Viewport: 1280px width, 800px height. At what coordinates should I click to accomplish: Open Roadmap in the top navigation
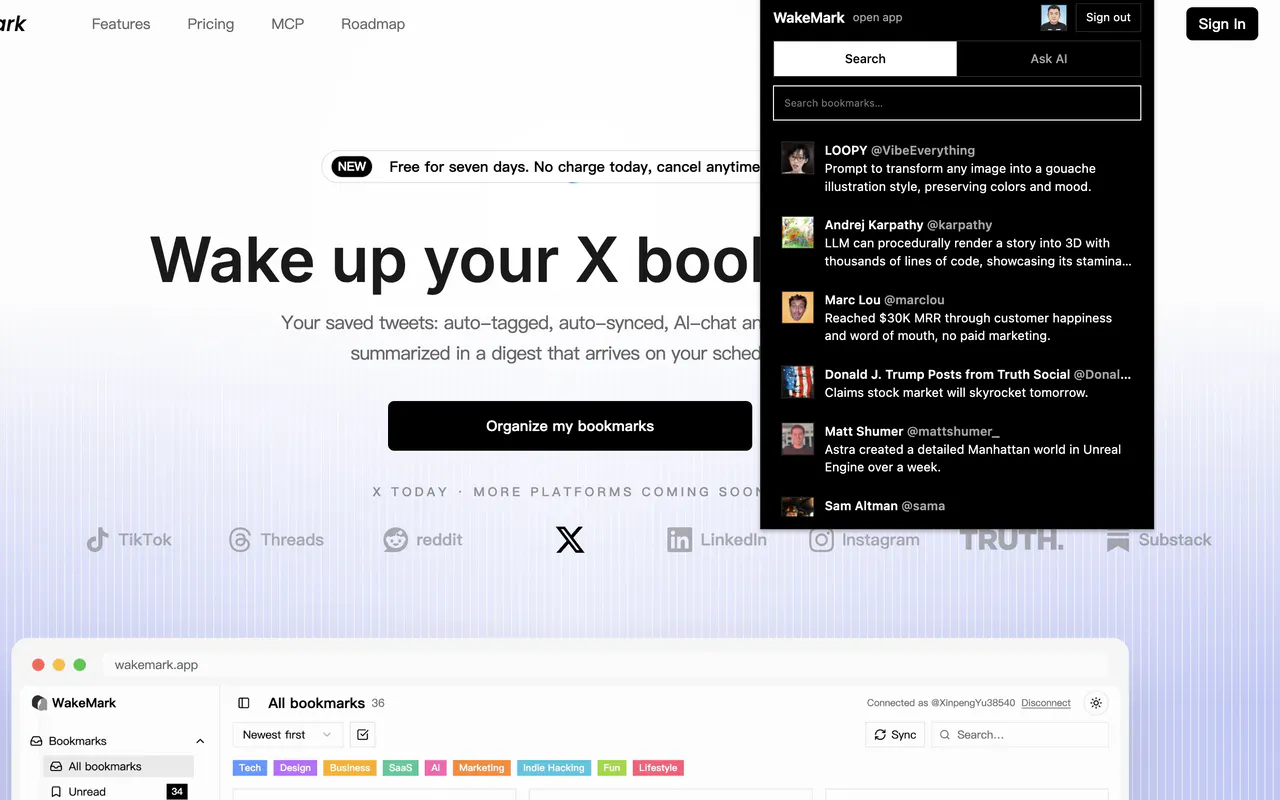[x=373, y=24]
